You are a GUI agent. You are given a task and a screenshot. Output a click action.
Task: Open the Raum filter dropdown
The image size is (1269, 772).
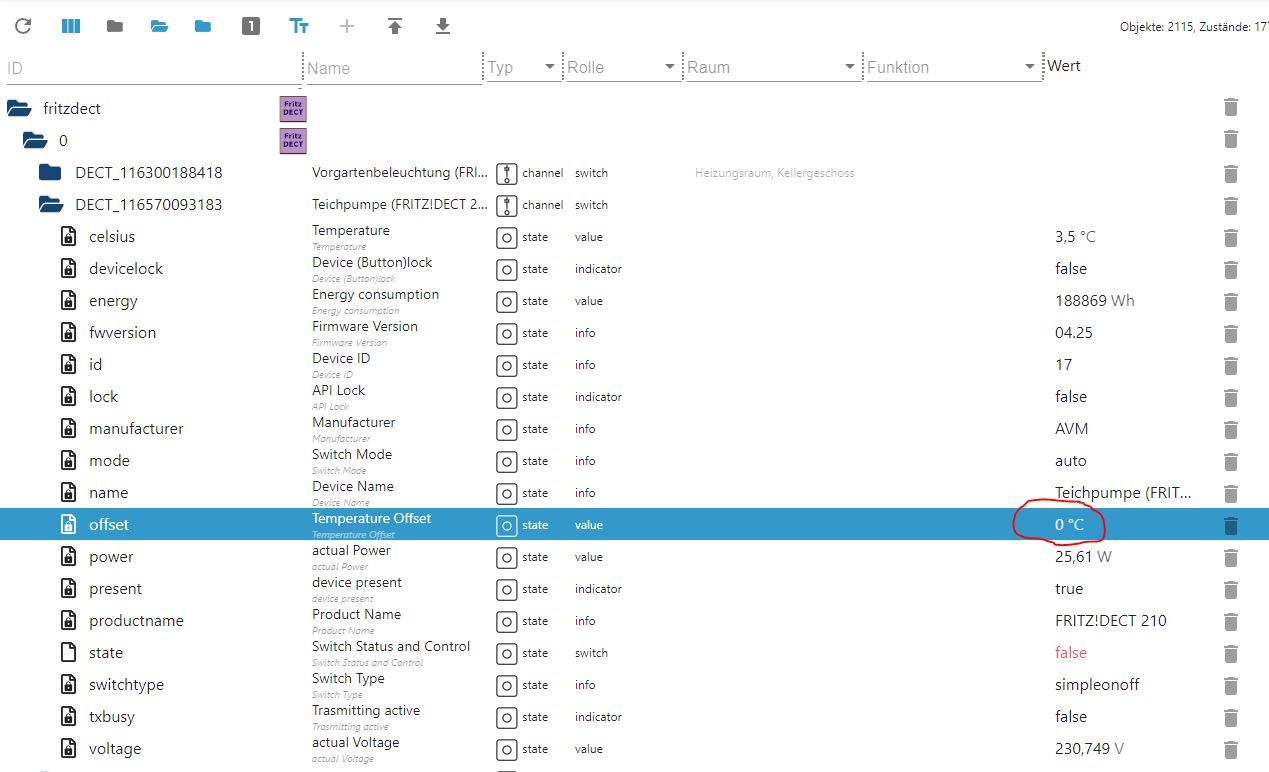click(850, 67)
